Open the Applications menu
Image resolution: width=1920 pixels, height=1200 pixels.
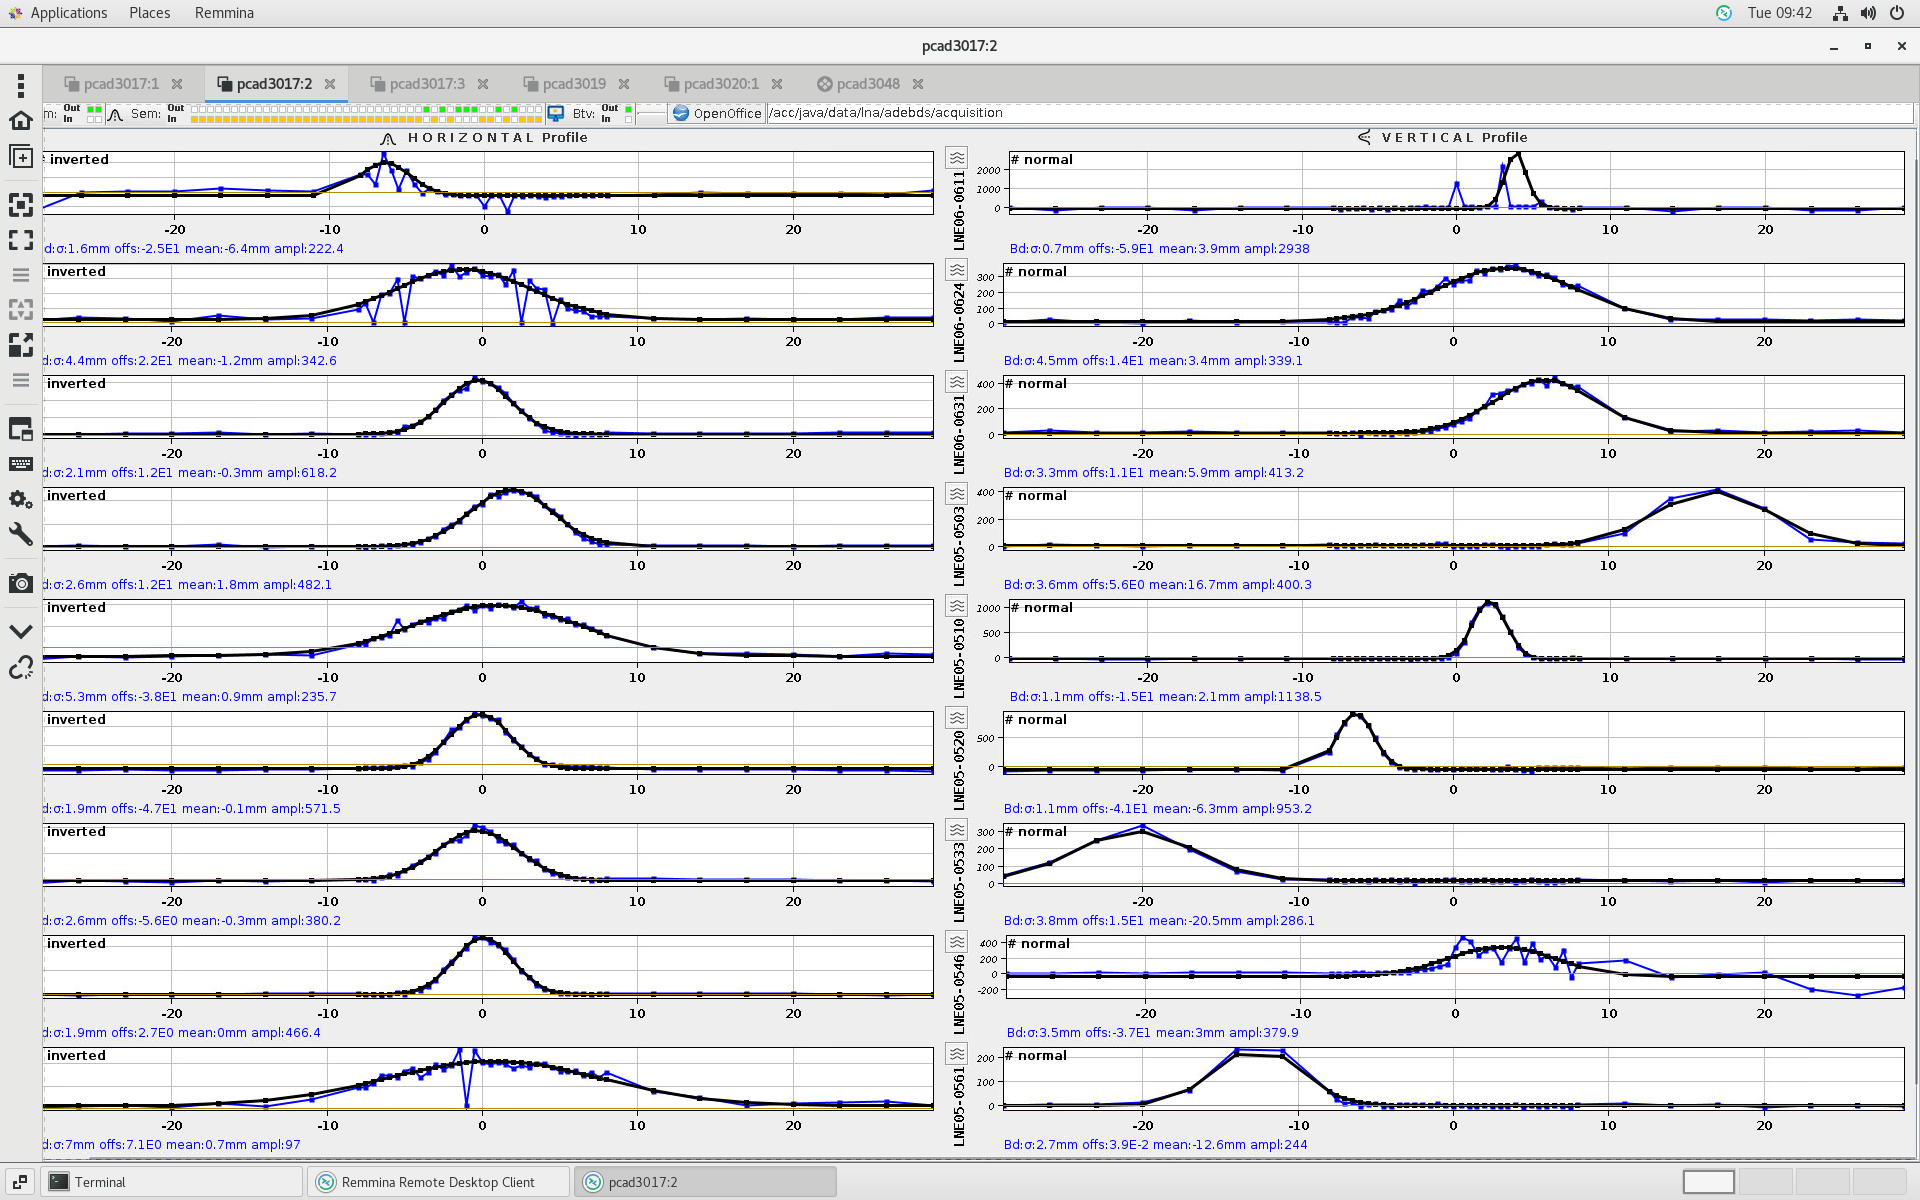click(x=67, y=13)
